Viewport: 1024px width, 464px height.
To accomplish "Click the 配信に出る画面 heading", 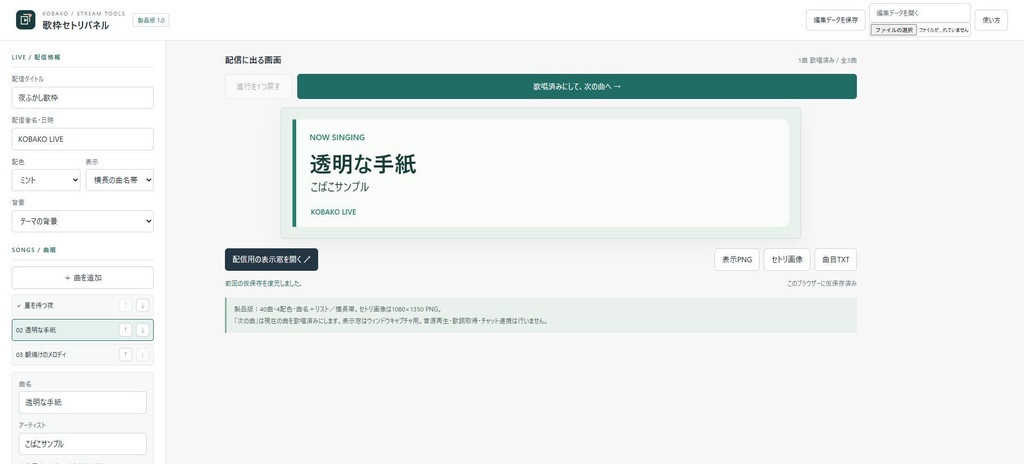I will point(253,60).
